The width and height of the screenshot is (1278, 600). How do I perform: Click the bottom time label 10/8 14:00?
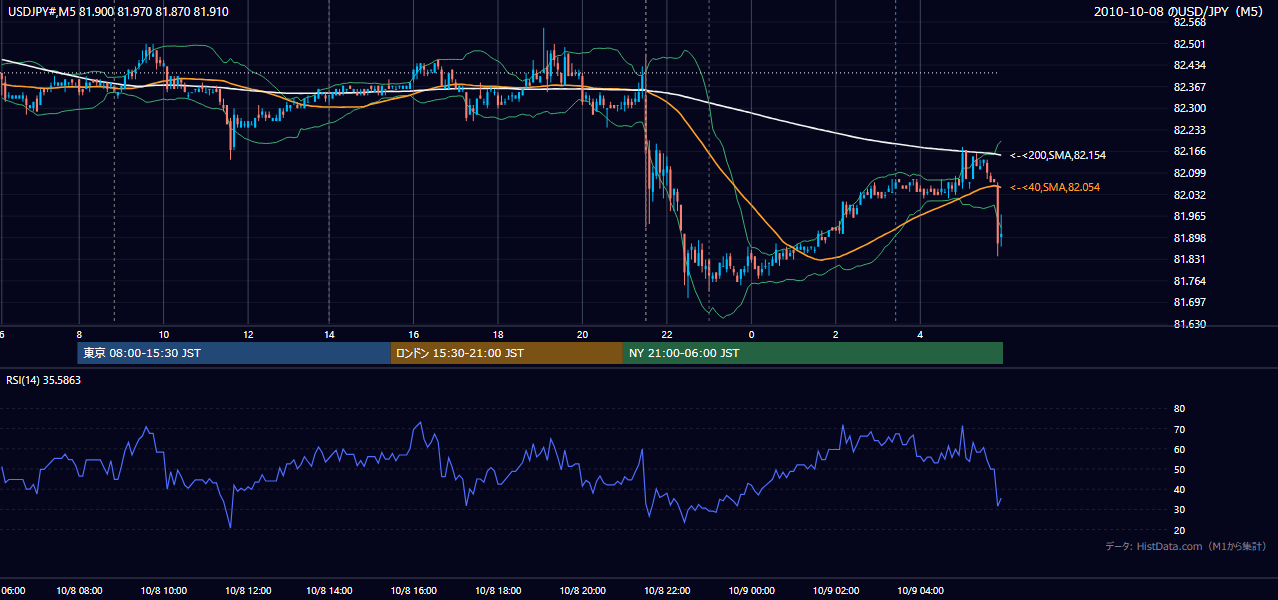pos(330,591)
